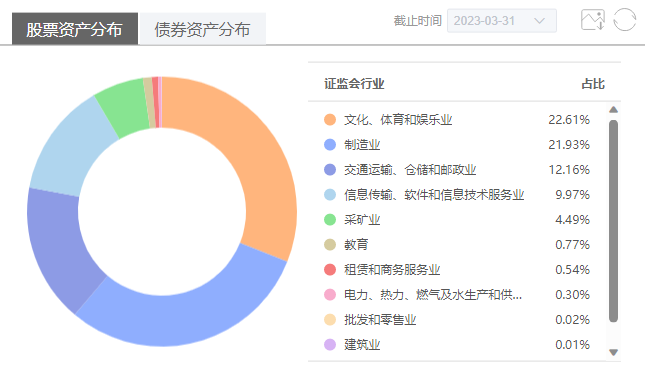Click the refresh chart icon
This screenshot has height=367, width=645.
[624, 20]
